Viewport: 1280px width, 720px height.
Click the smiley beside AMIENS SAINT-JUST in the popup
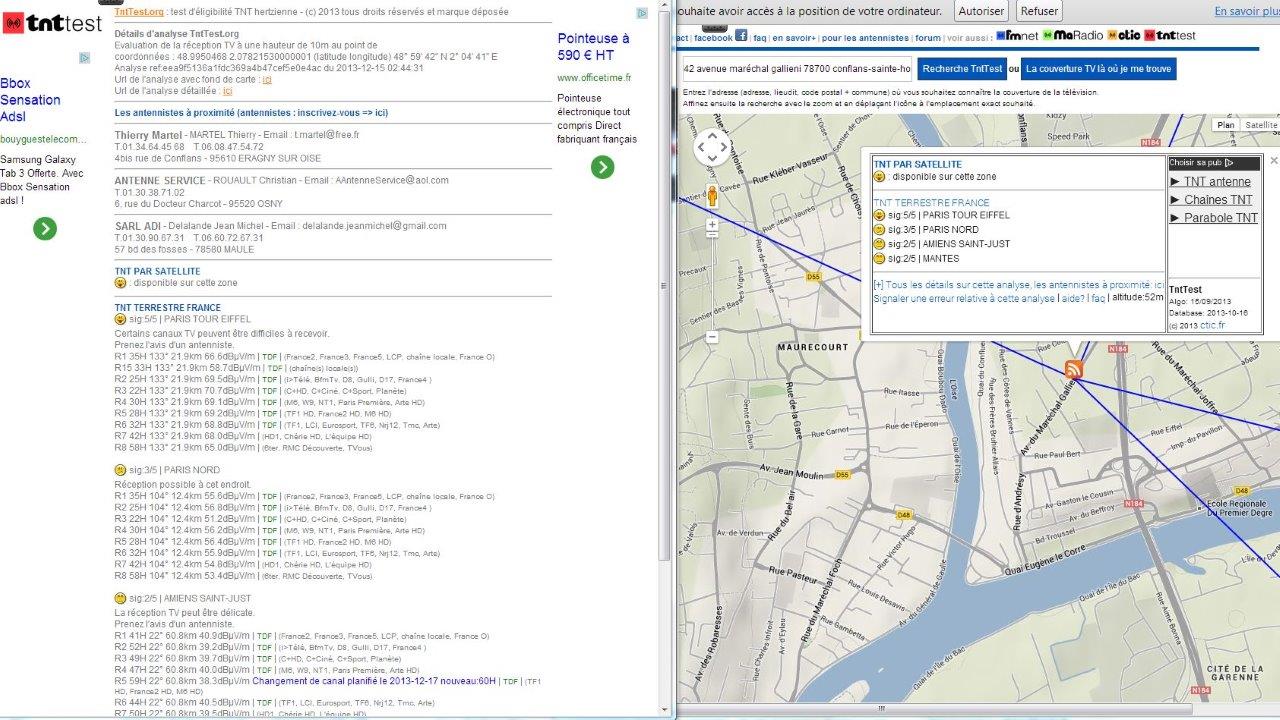[x=879, y=244]
